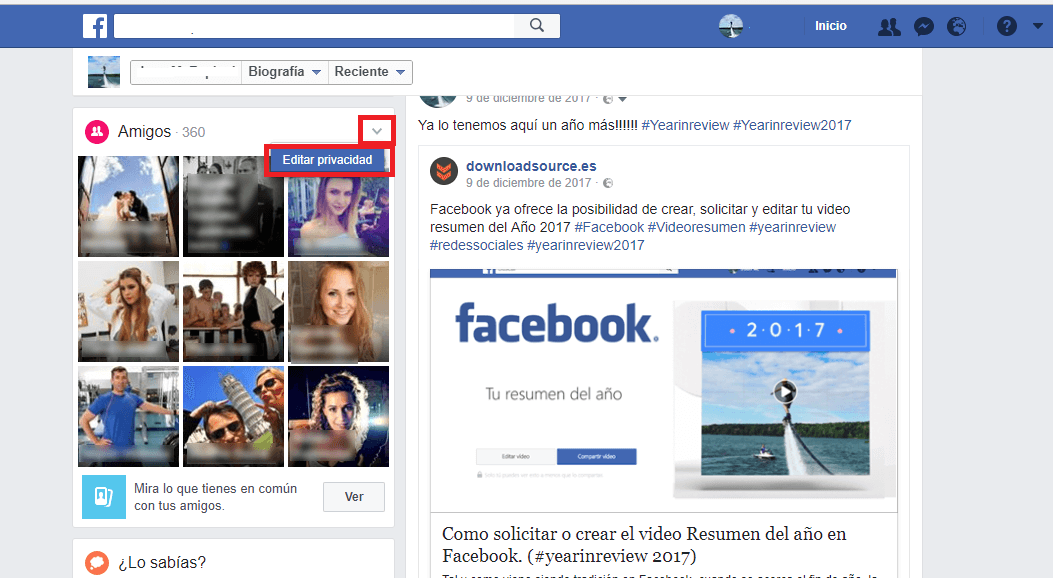This screenshot has height=578, width=1053.
Task: Open the shared post's 9 de diciembre de 2017 date
Action: pos(529,183)
